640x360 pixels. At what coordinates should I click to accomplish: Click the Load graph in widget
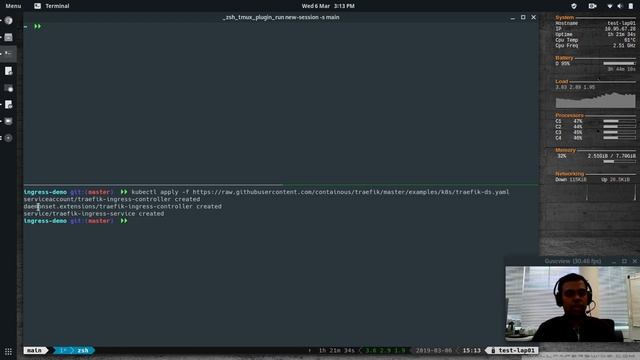(x=595, y=100)
